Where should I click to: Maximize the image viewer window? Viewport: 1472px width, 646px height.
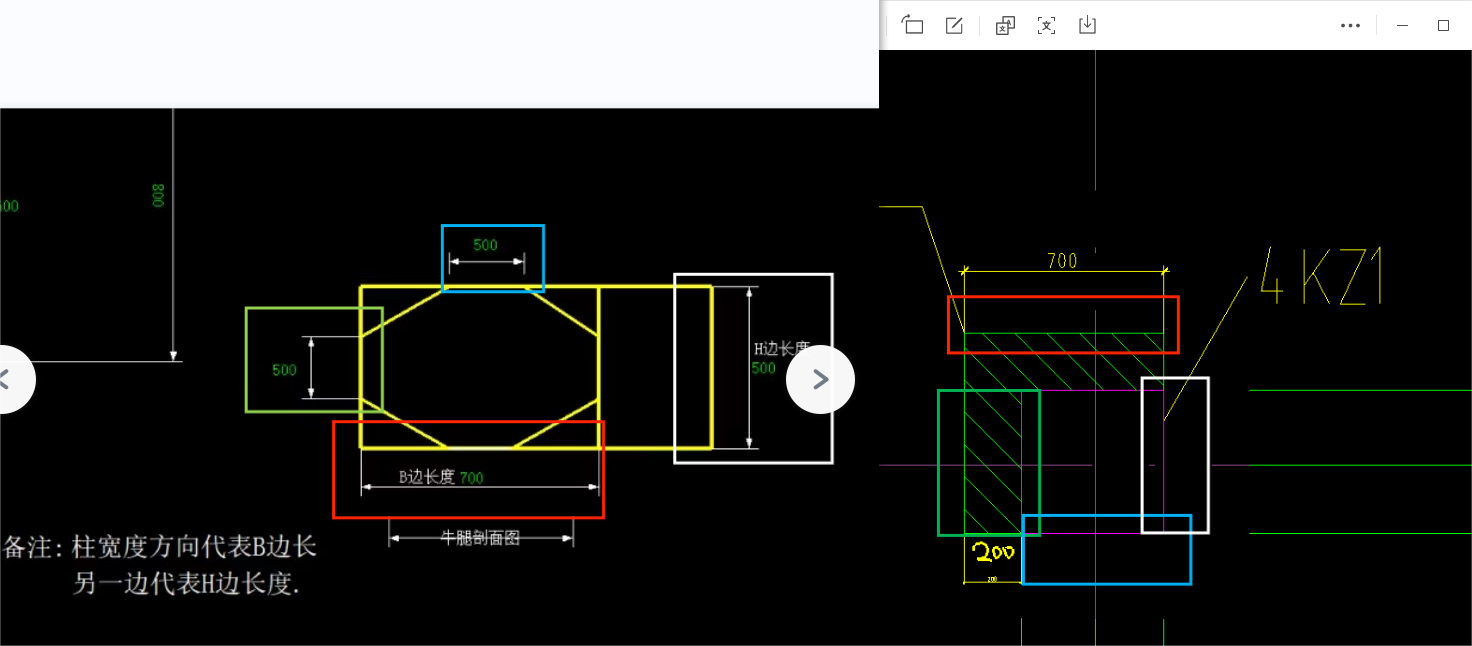(1443, 25)
